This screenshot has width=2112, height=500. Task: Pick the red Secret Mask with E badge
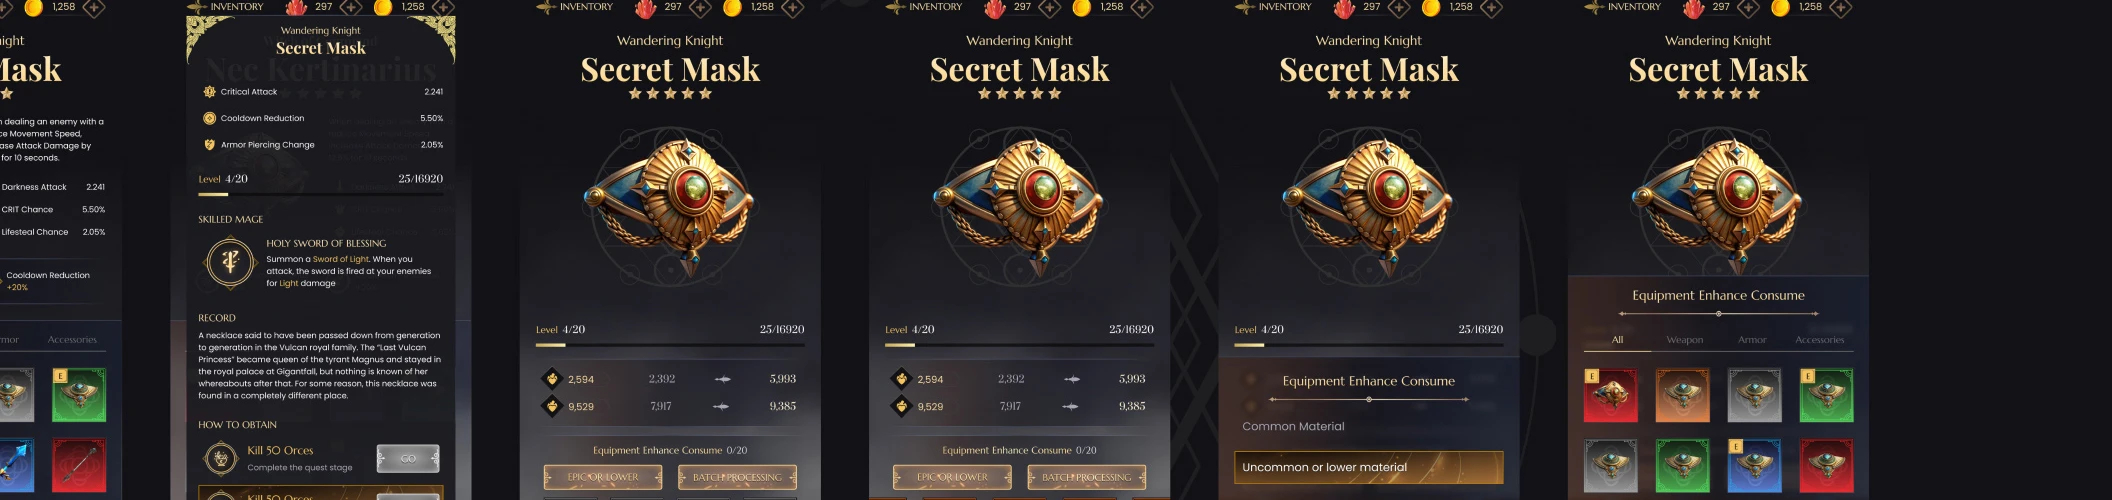tap(1611, 395)
